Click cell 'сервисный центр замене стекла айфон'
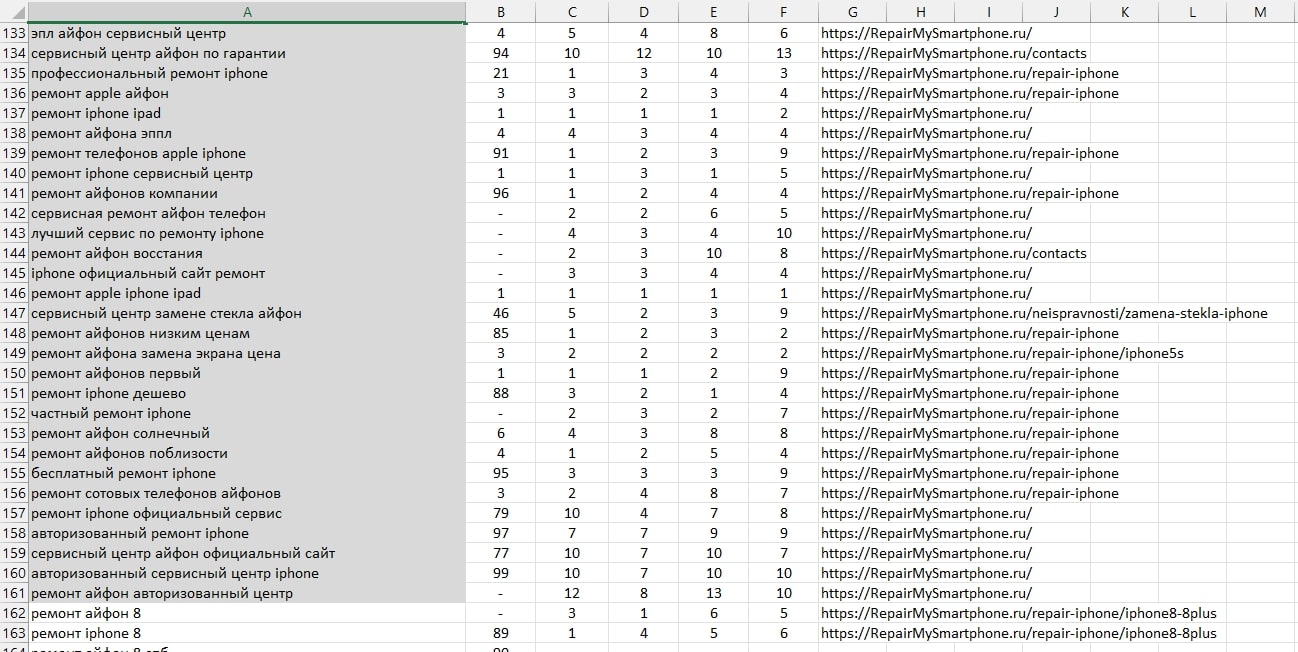Screen dimensions: 1298x652 [x=247, y=313]
